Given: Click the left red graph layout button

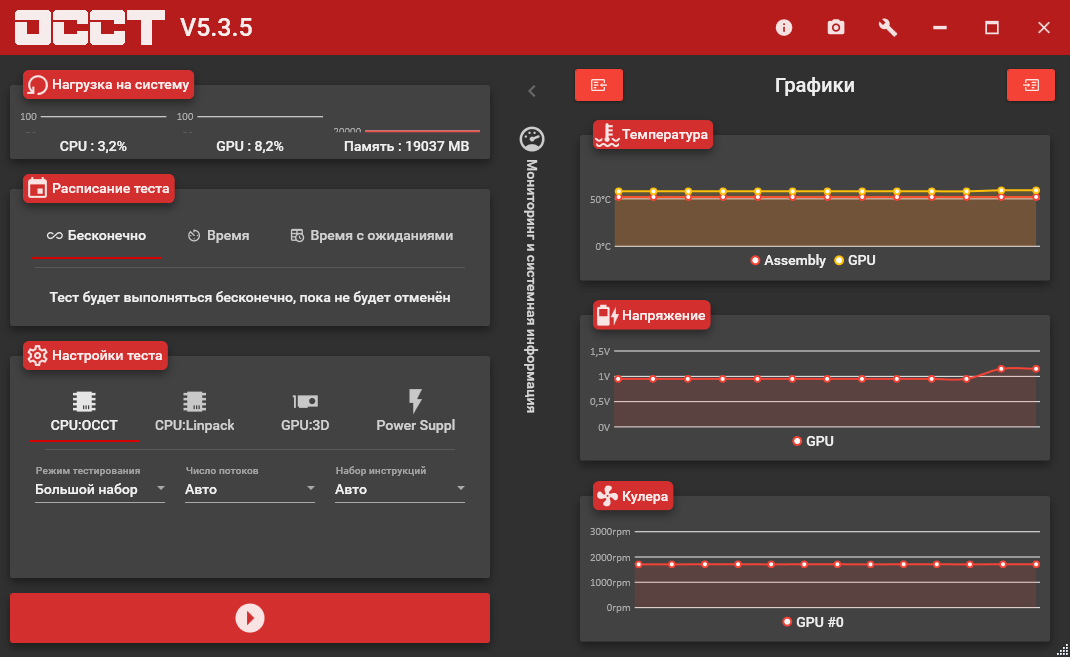Looking at the screenshot, I should [x=598, y=85].
